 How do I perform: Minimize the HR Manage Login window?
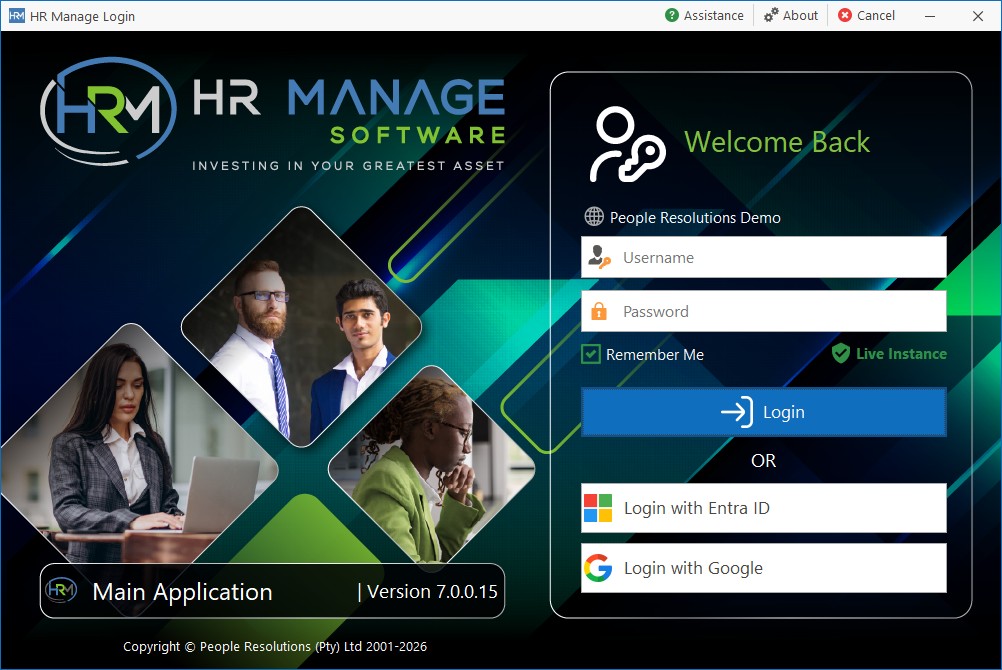point(930,16)
